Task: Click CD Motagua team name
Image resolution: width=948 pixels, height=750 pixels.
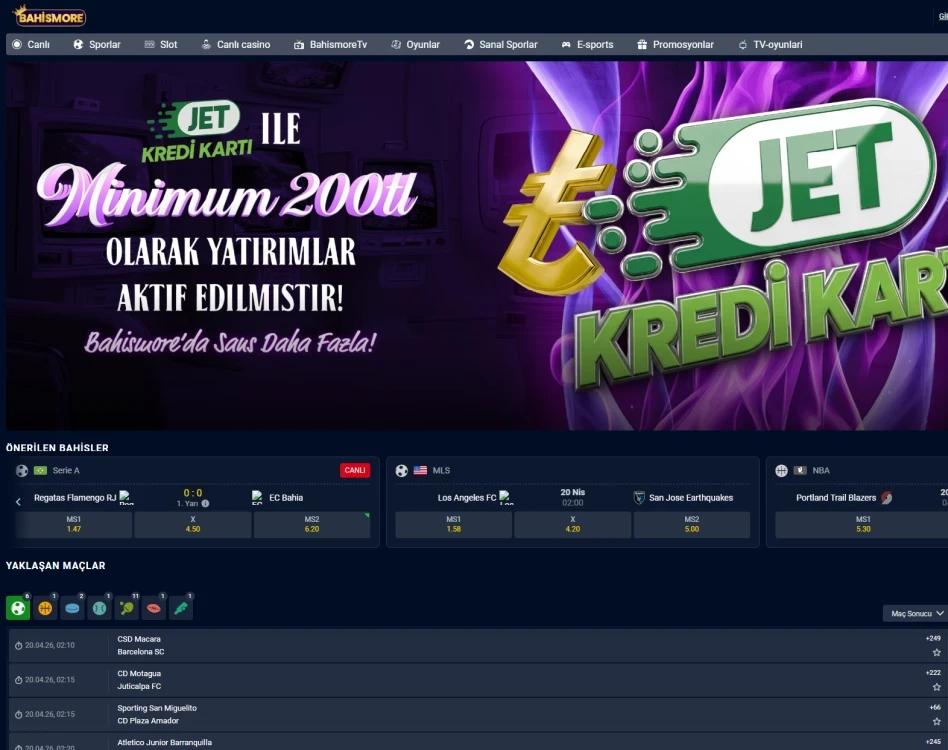Action: click(139, 673)
